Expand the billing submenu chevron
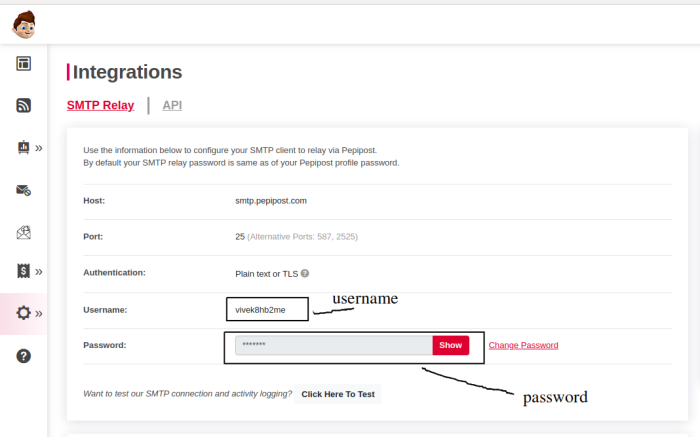Viewport: 700px width, 437px height. (39, 271)
